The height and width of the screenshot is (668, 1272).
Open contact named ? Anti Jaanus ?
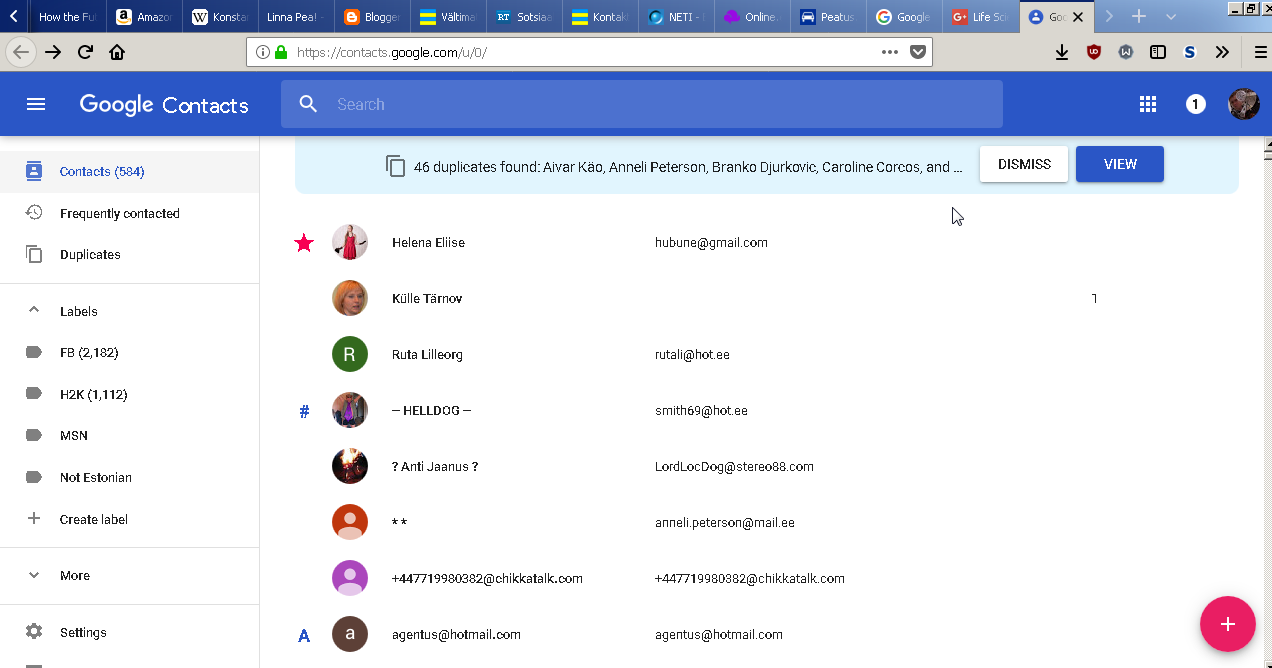coord(435,466)
